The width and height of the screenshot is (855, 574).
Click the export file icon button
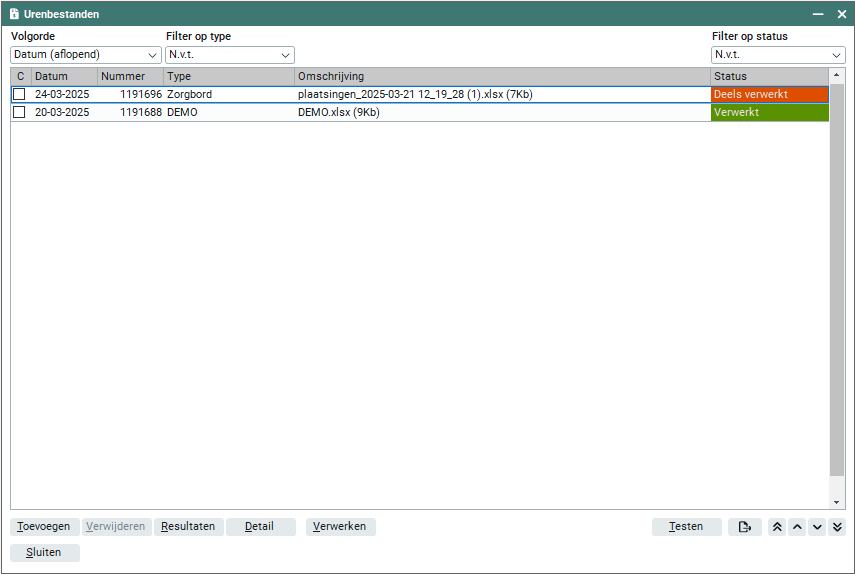point(744,527)
